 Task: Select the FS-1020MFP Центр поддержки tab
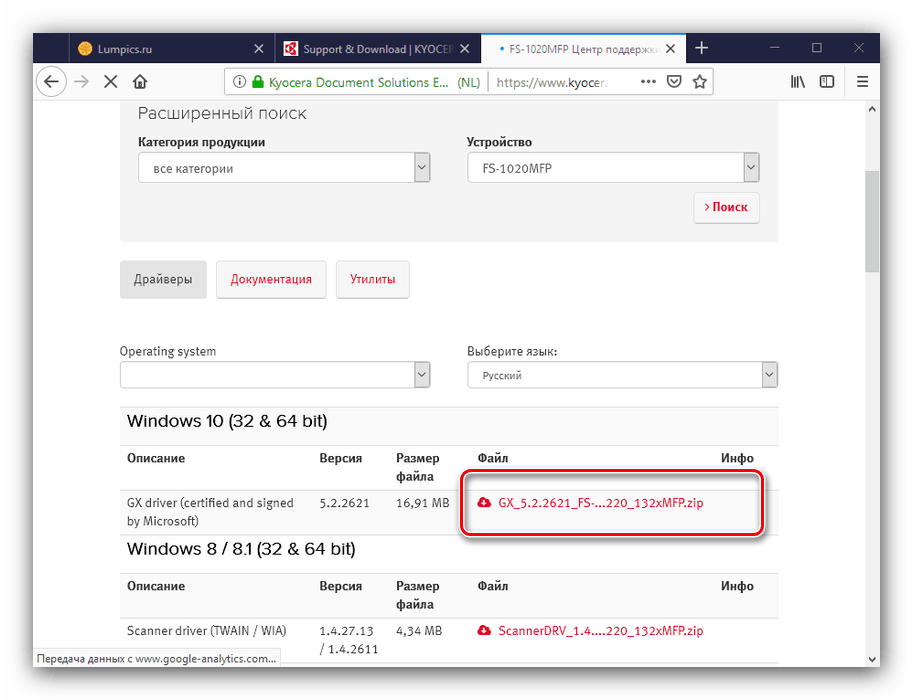pyautogui.click(x=583, y=48)
